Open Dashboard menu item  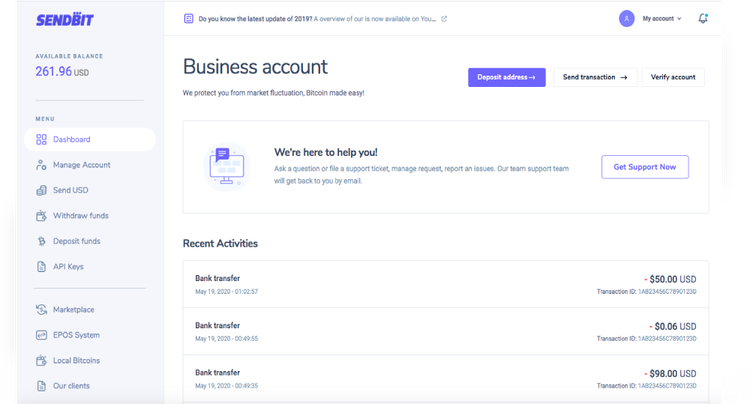click(x=89, y=139)
